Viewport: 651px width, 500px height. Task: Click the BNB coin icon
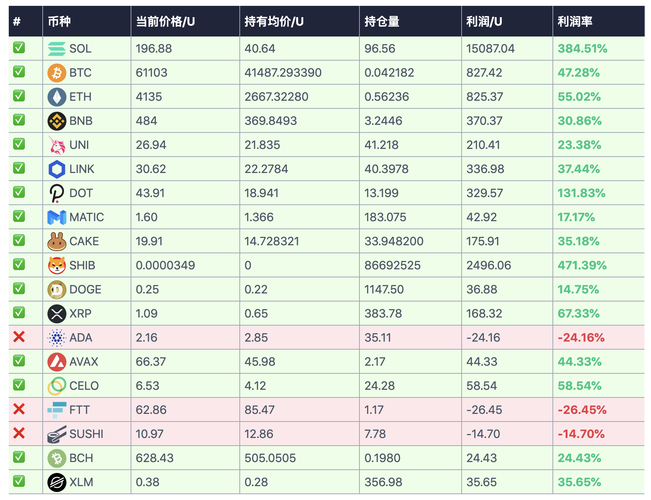click(56, 121)
